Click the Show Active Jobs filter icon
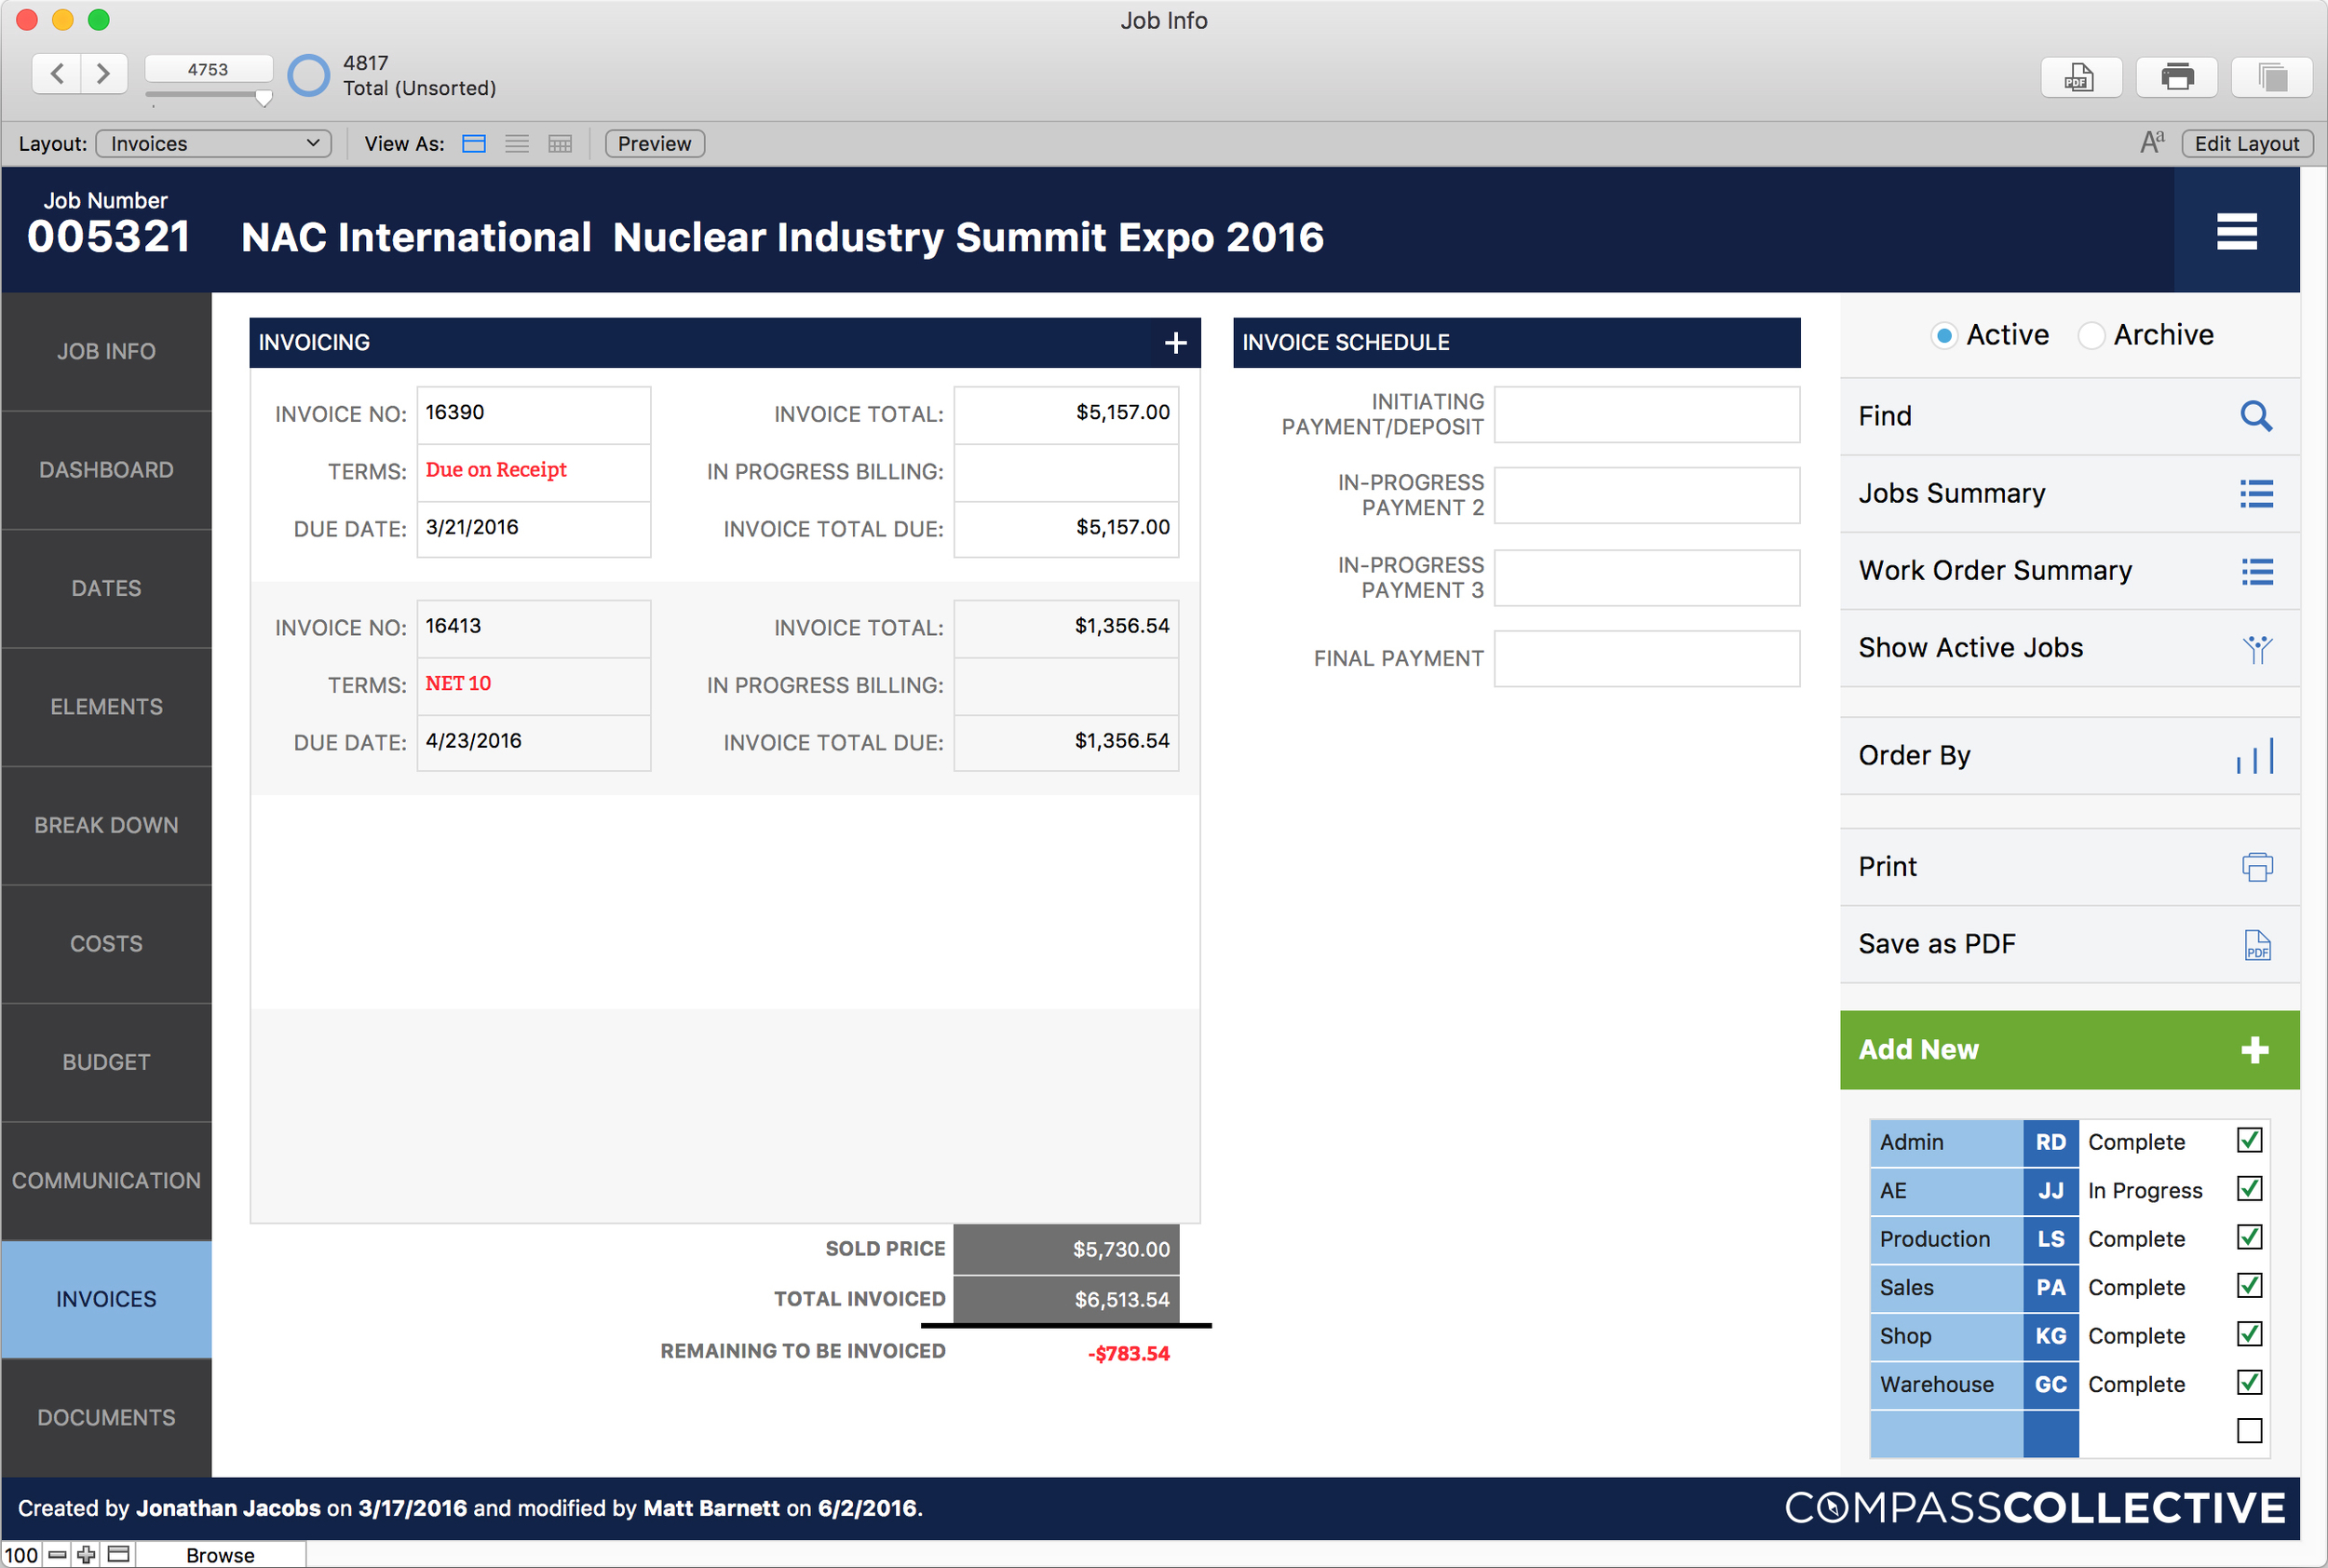This screenshot has width=2328, height=1568. [x=2256, y=649]
